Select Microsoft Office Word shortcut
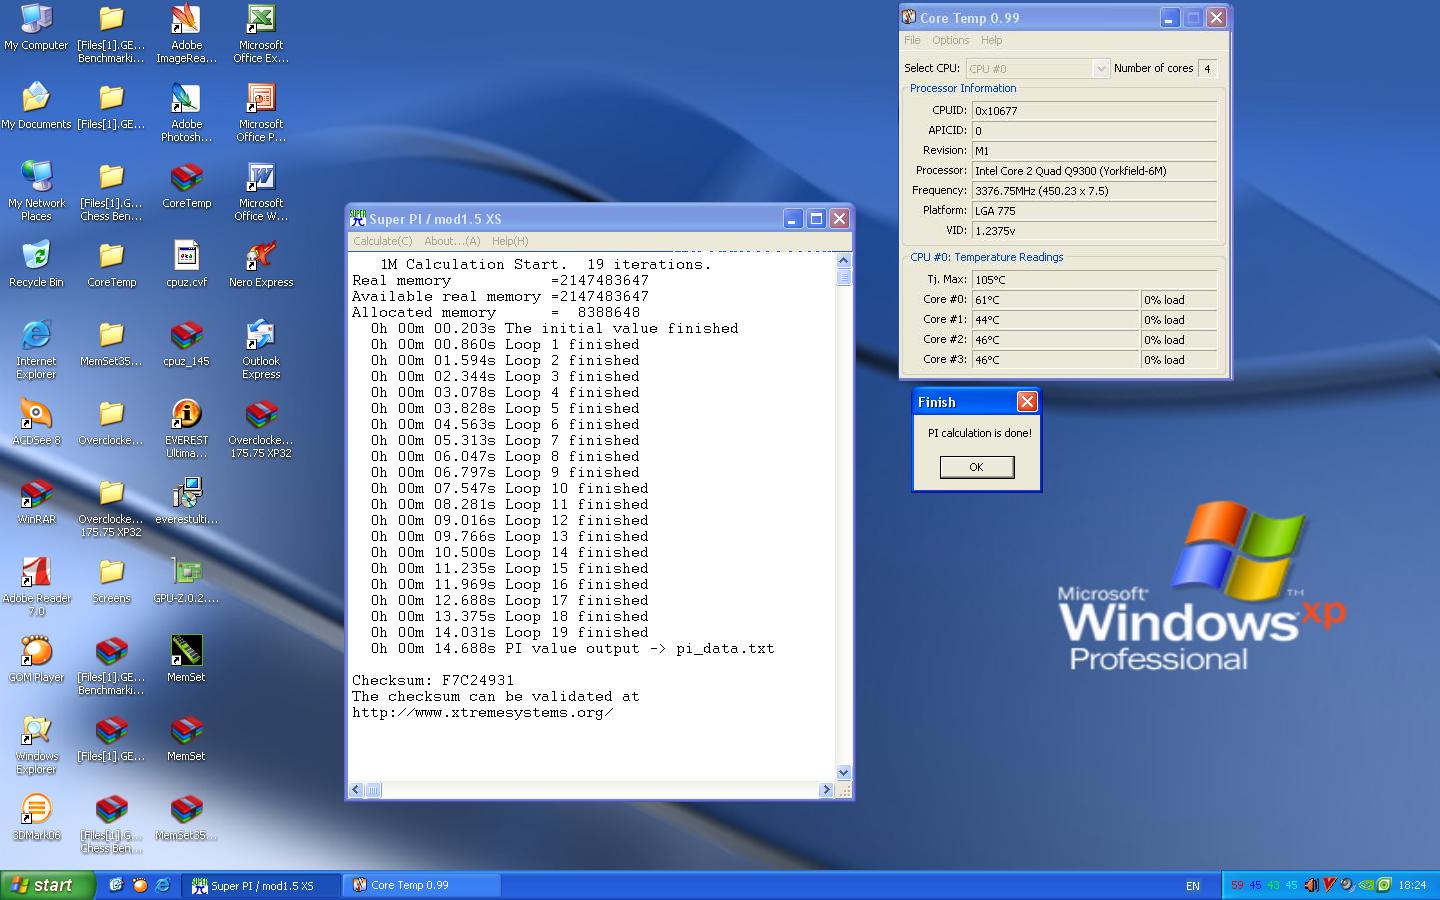This screenshot has height=900, width=1440. coord(261,190)
